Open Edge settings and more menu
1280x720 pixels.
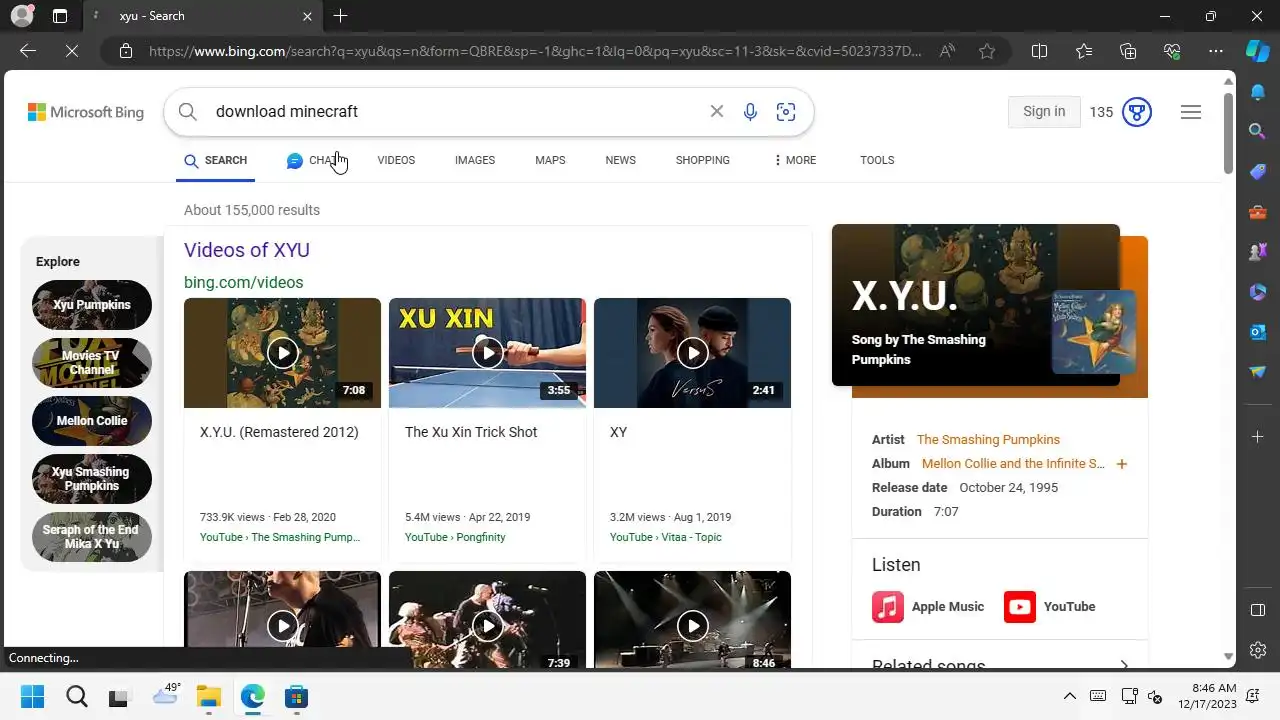coord(1216,51)
